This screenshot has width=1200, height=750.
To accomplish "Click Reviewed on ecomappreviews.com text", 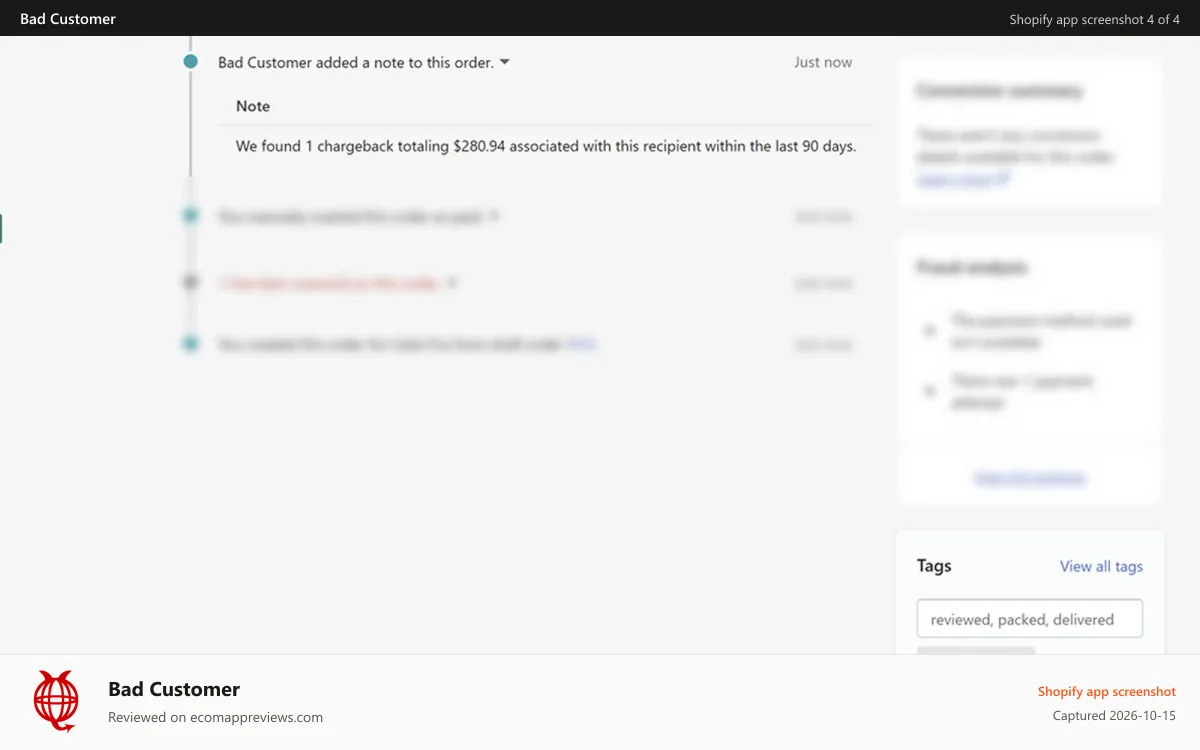I will (215, 717).
